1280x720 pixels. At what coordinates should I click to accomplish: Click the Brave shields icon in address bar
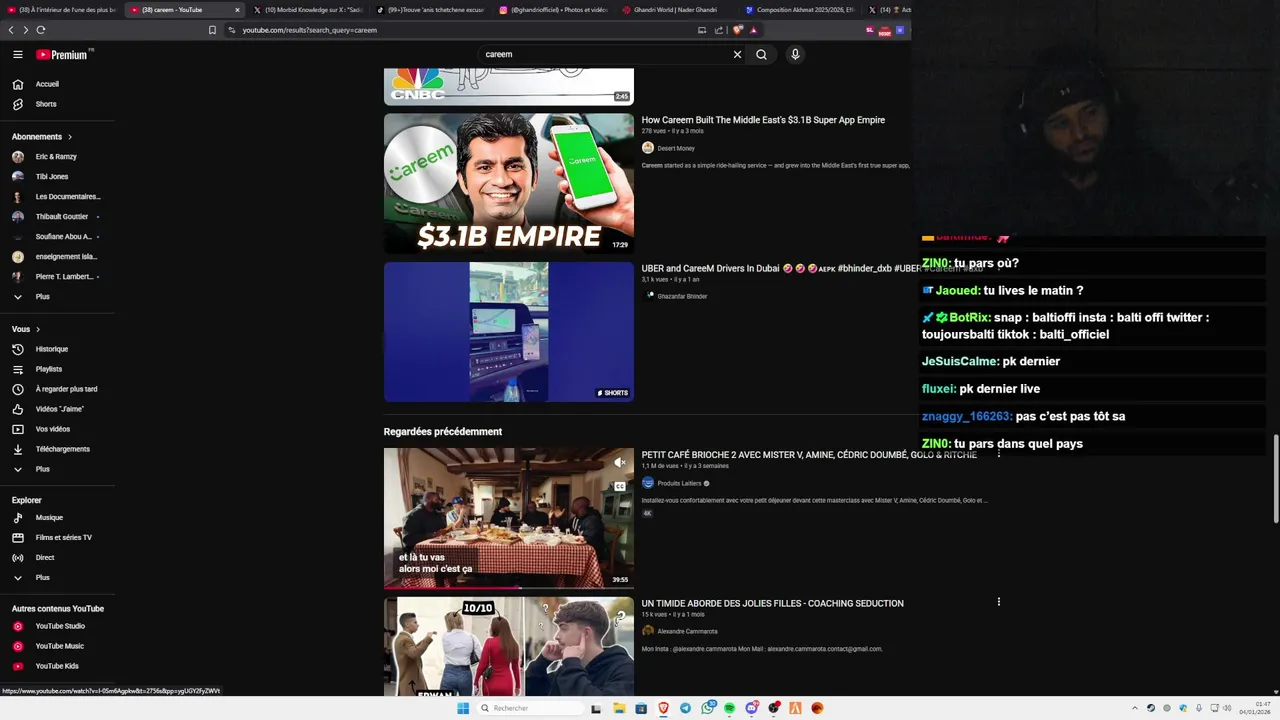pos(738,30)
